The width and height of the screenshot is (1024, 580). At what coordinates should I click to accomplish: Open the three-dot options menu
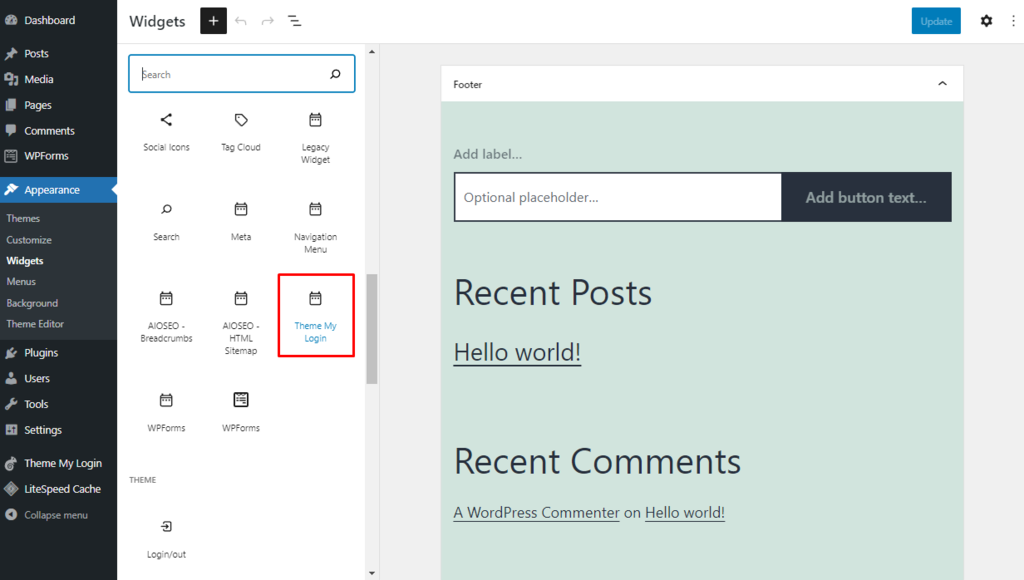[x=1012, y=21]
